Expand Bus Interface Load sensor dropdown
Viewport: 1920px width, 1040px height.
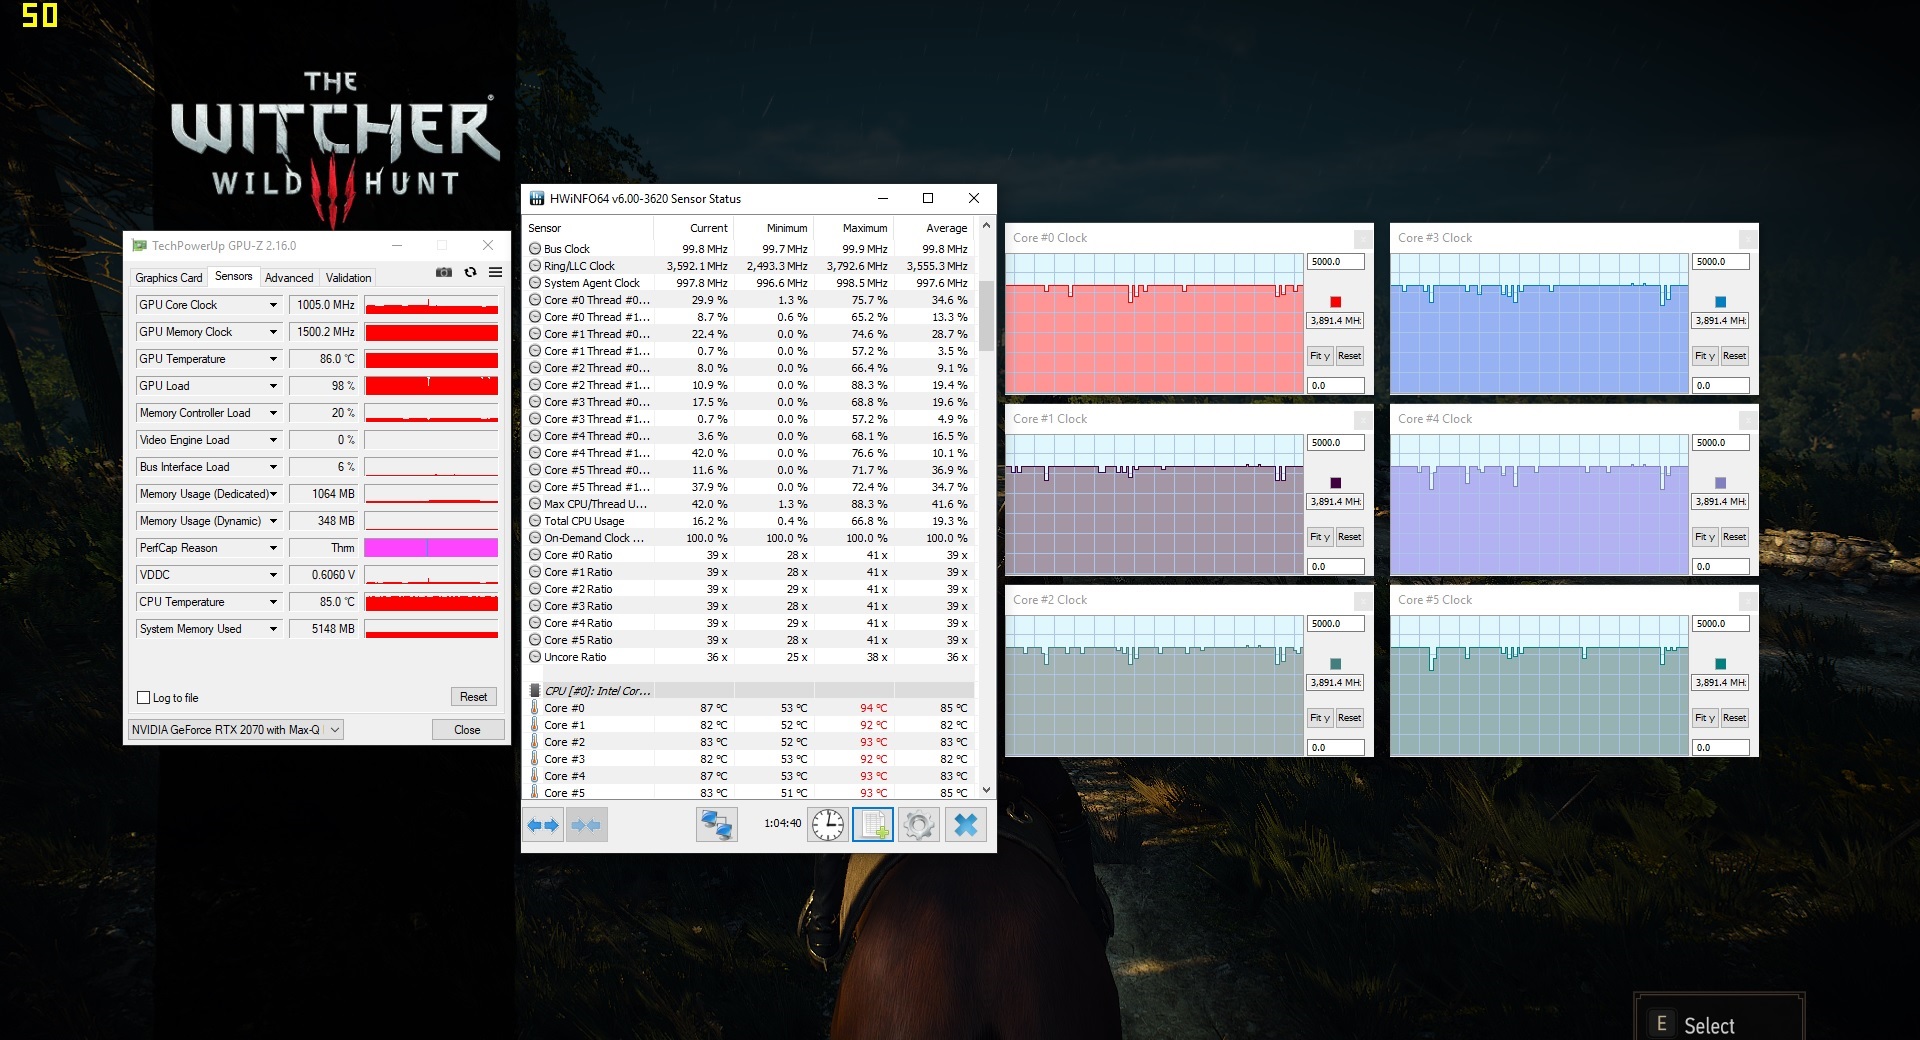tap(273, 467)
